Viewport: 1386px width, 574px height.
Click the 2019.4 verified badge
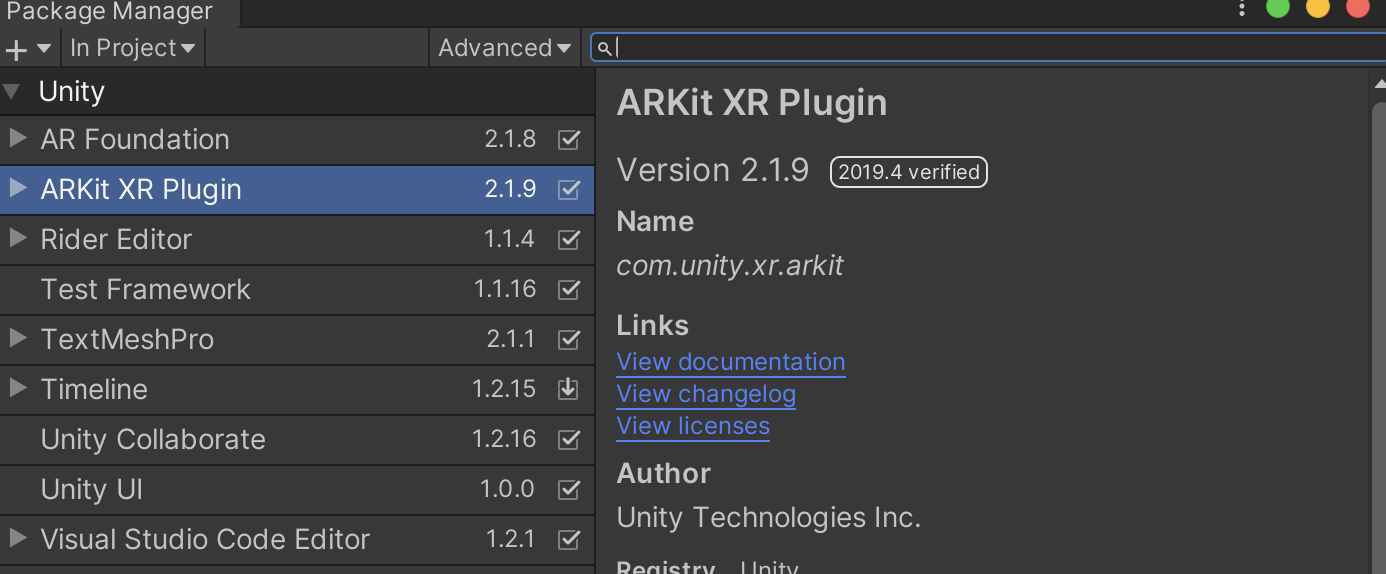[909, 172]
